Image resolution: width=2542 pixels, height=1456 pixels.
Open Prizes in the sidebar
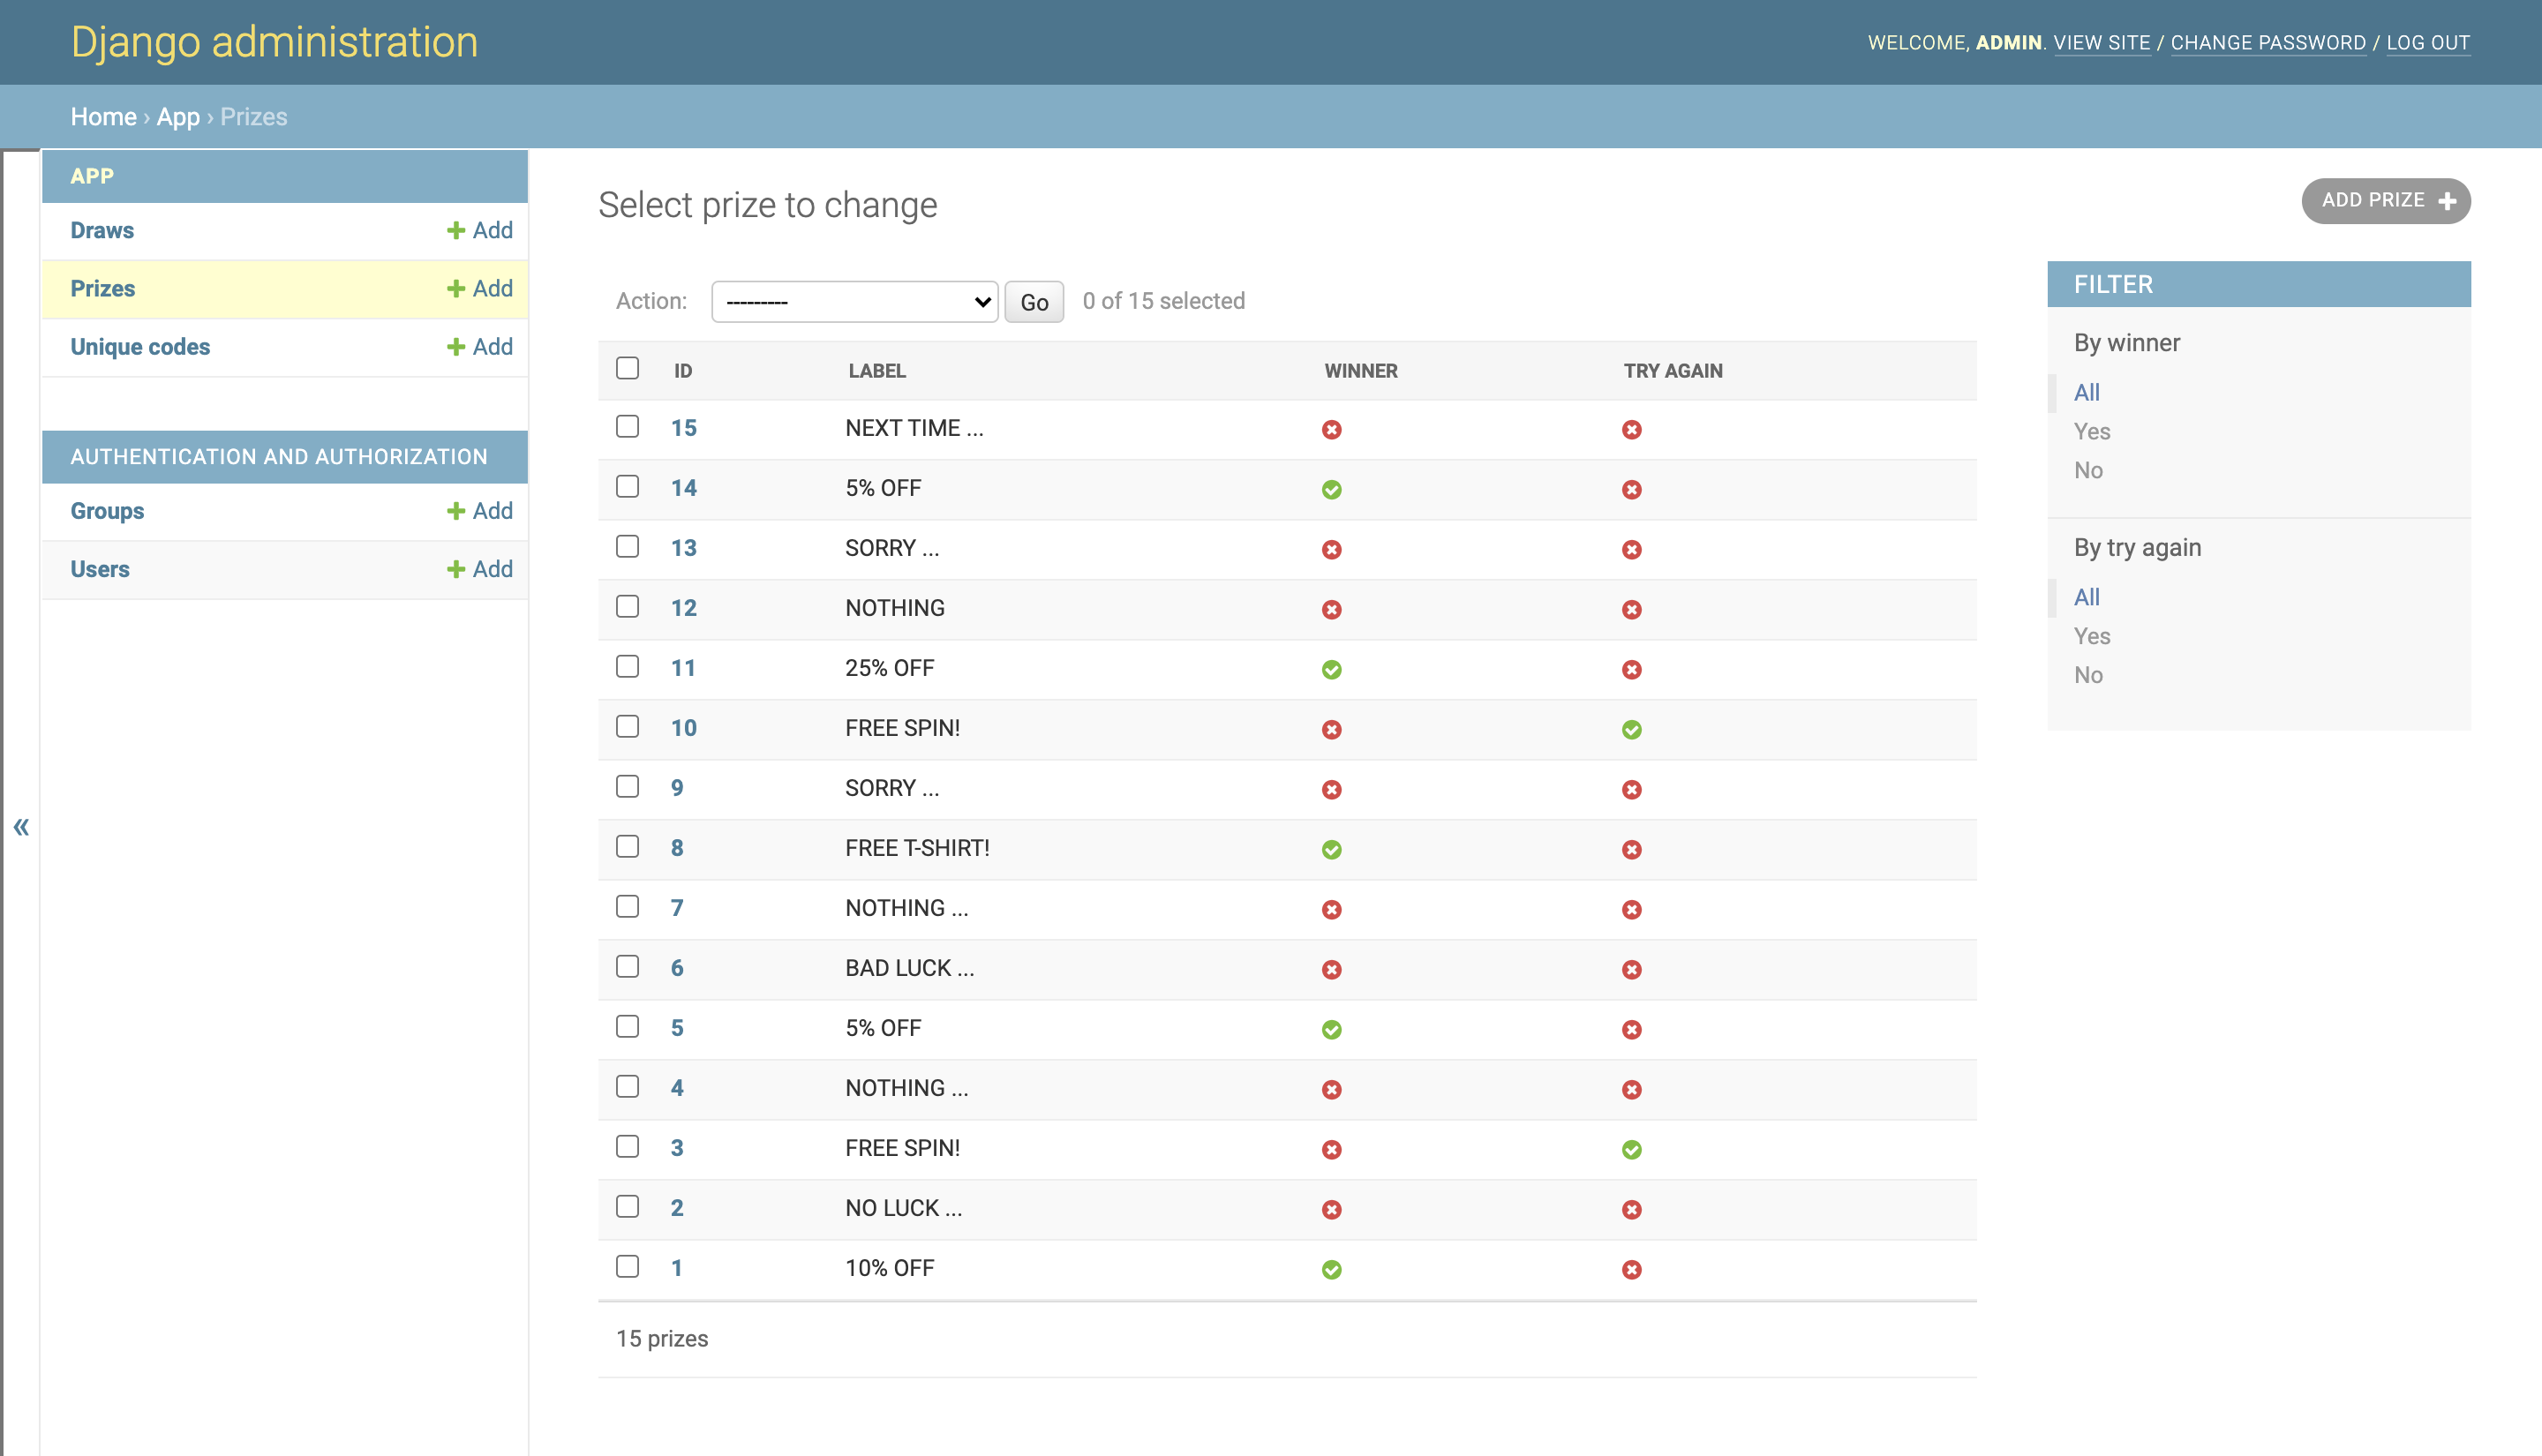(x=102, y=289)
